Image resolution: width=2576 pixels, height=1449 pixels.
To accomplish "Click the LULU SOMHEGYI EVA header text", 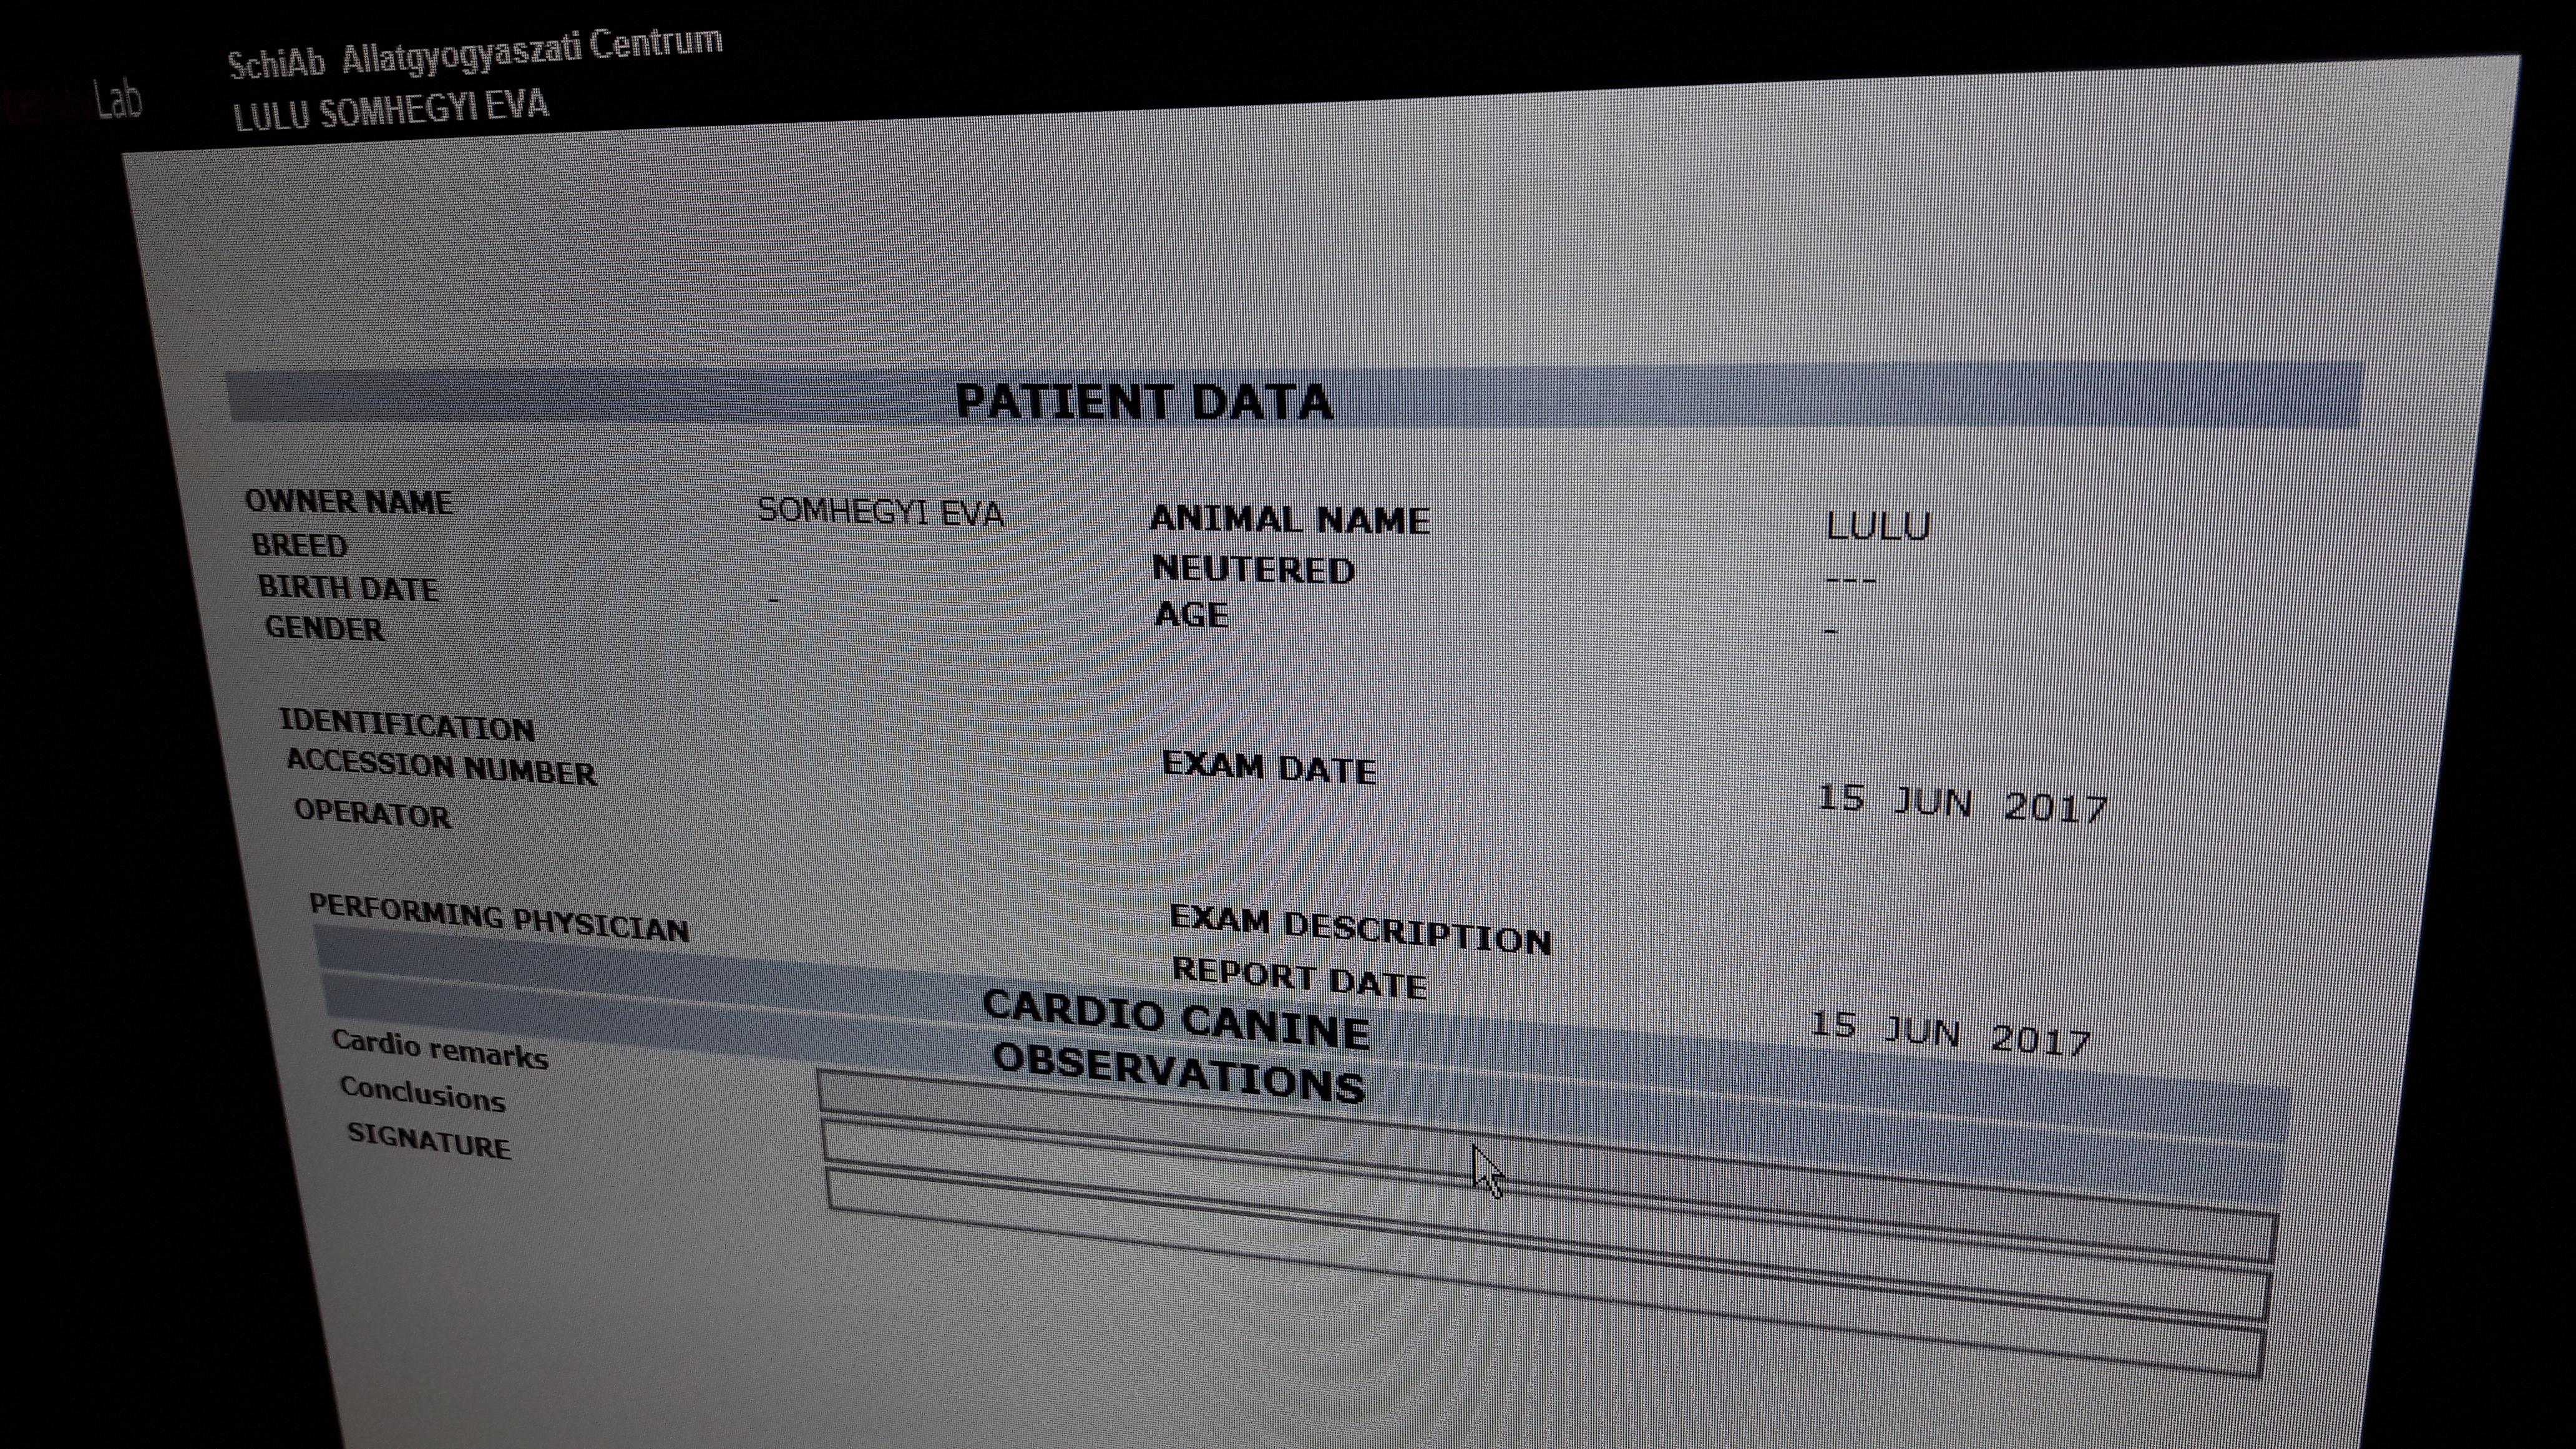I will [x=391, y=110].
